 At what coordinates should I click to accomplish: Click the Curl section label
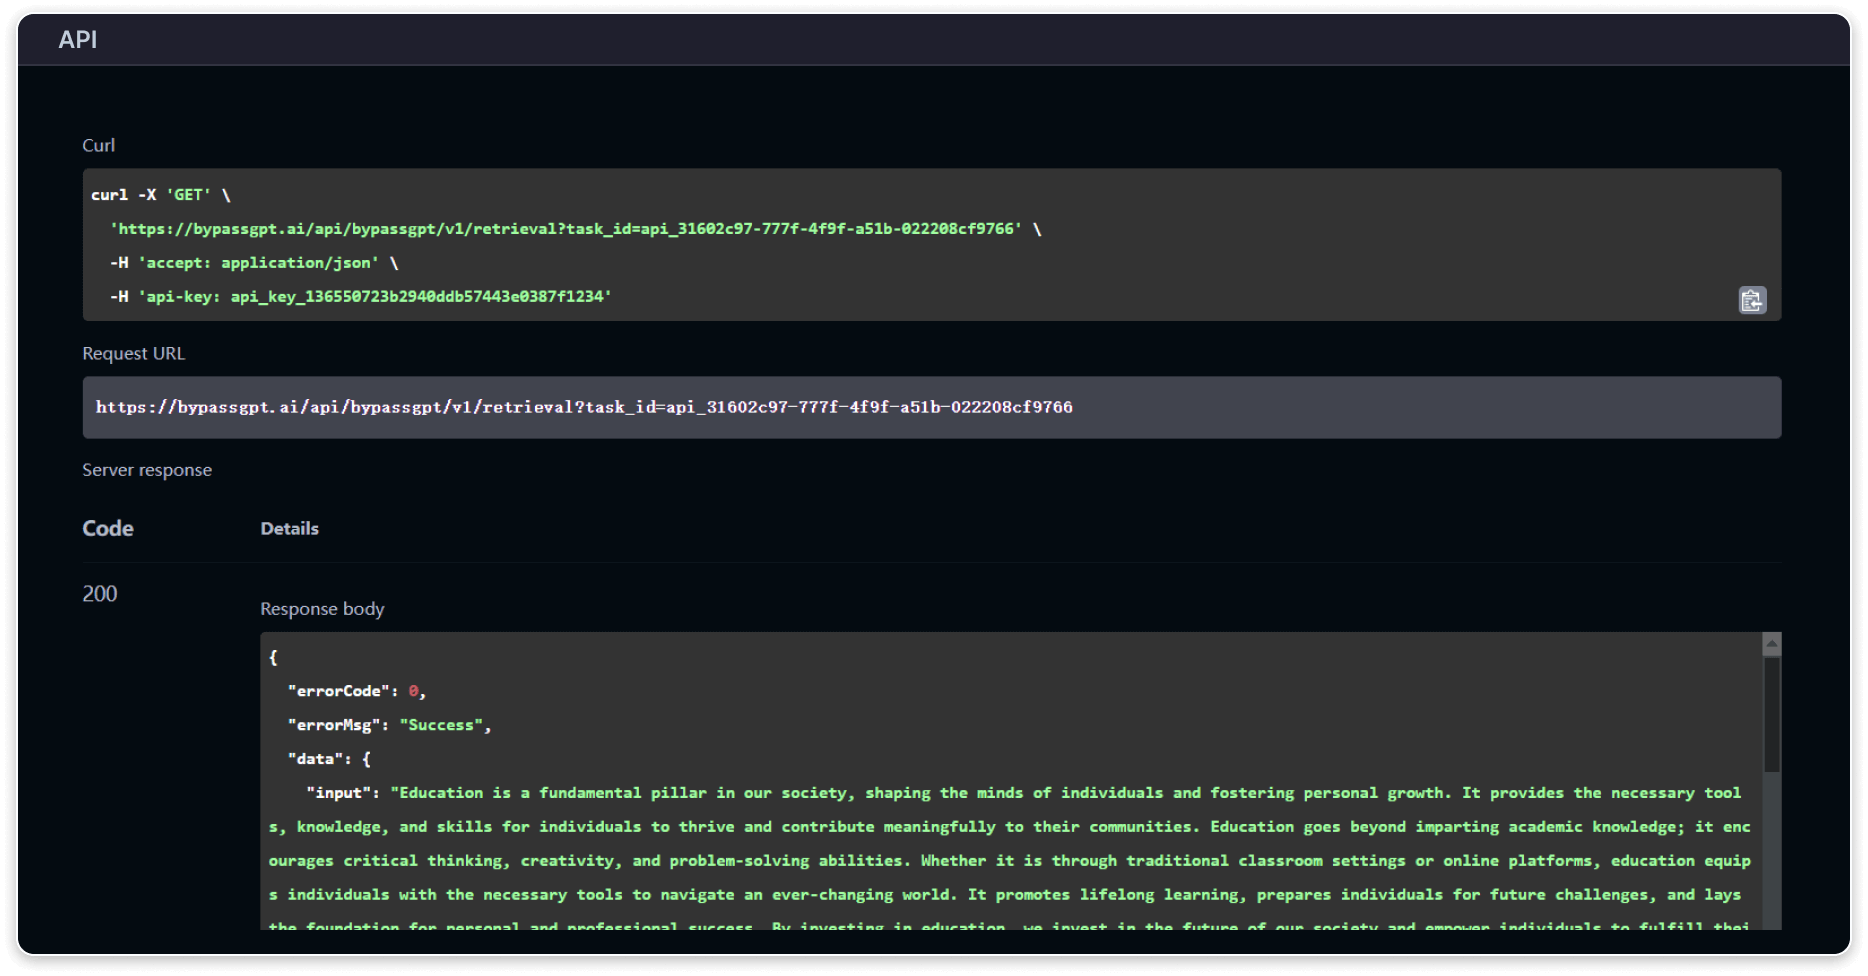tap(98, 146)
